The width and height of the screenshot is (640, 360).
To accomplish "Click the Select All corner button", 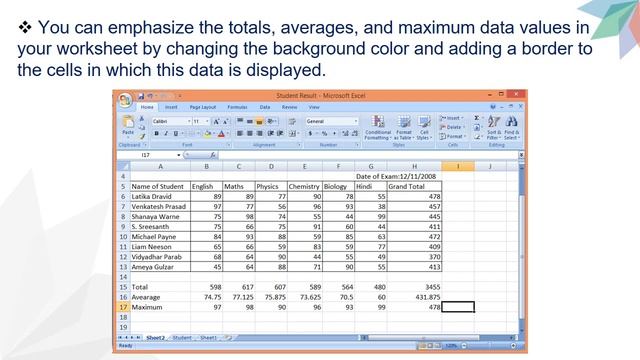I will [x=123, y=166].
